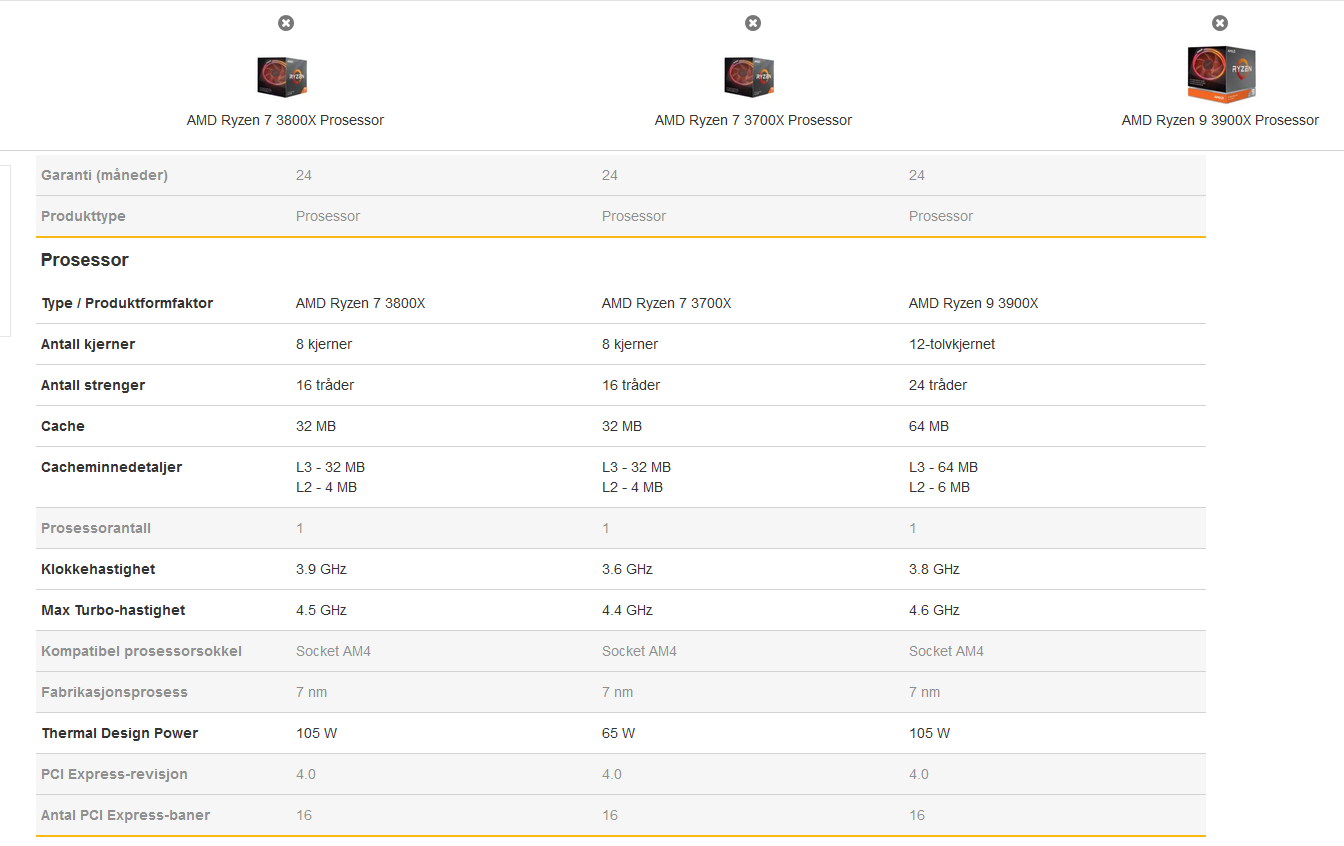This screenshot has width=1344, height=846.
Task: Click the 4.4 GHz turbo value
Action: pos(627,610)
